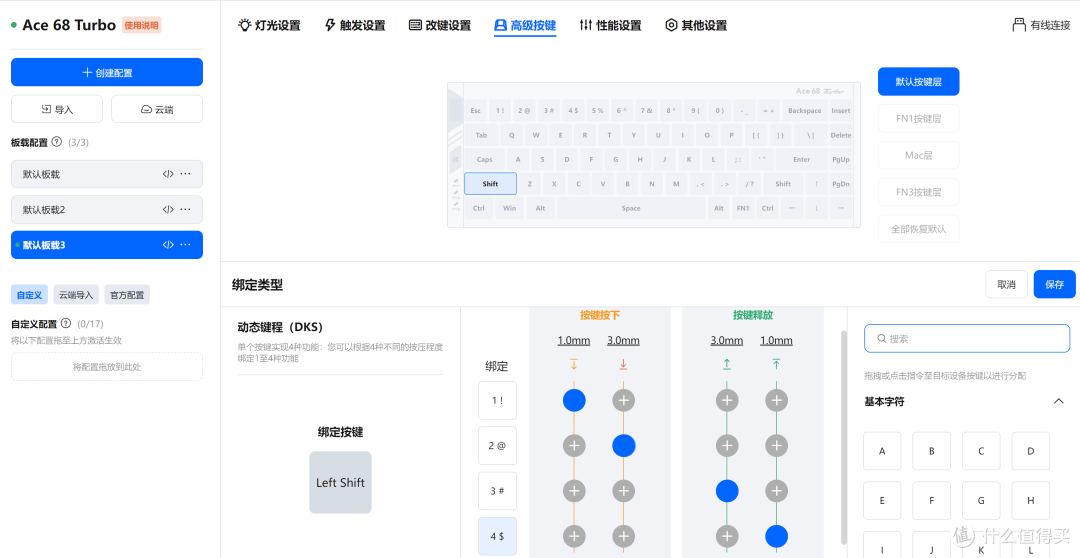Open code icon on 默认板载2 row

(x=168, y=209)
